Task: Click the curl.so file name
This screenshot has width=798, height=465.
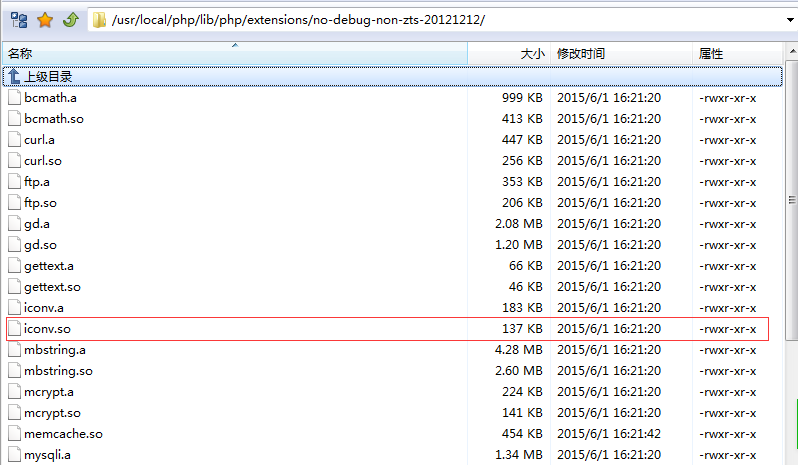Action: pos(43,161)
